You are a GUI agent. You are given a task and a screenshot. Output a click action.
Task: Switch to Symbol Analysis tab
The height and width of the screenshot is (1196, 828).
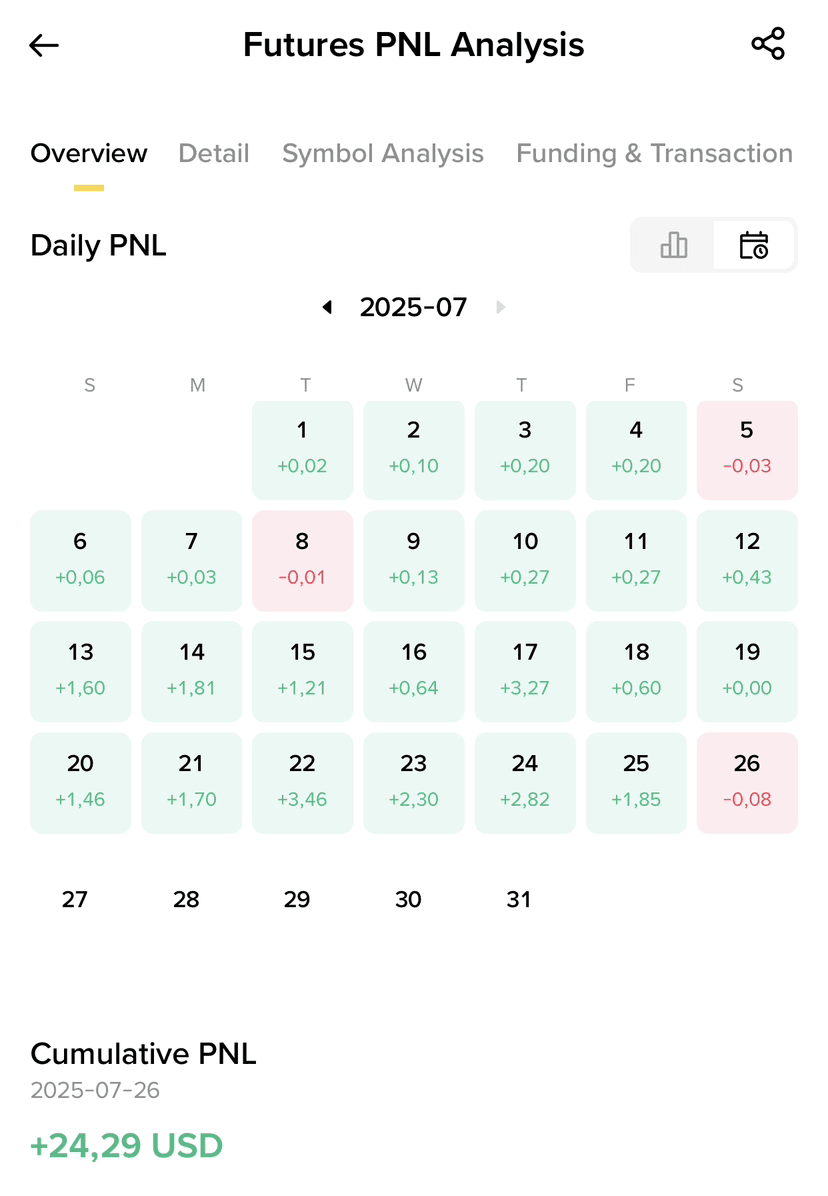383,153
